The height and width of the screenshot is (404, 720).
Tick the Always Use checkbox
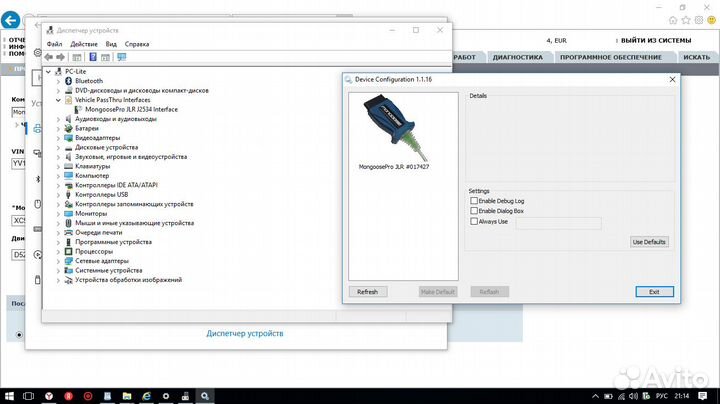tap(474, 222)
